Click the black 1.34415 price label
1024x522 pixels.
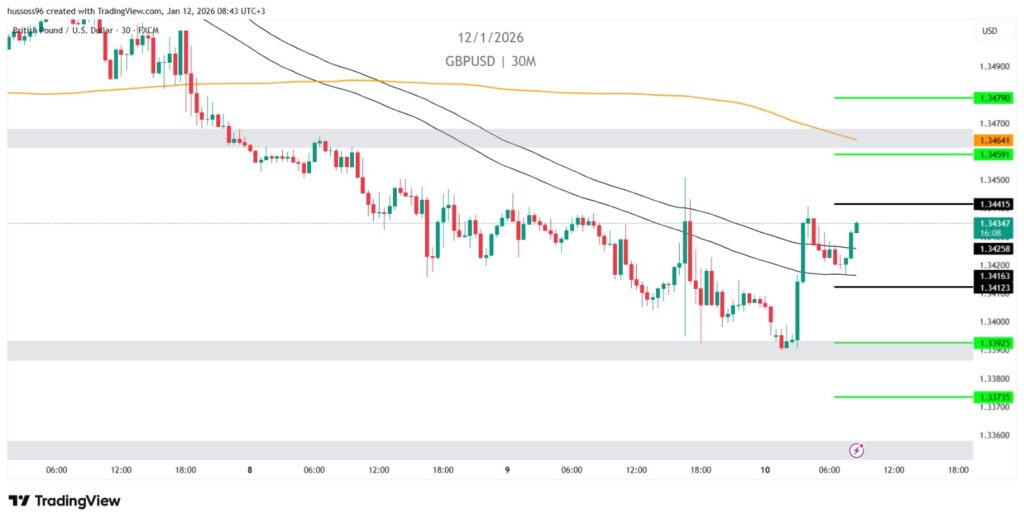click(x=996, y=204)
